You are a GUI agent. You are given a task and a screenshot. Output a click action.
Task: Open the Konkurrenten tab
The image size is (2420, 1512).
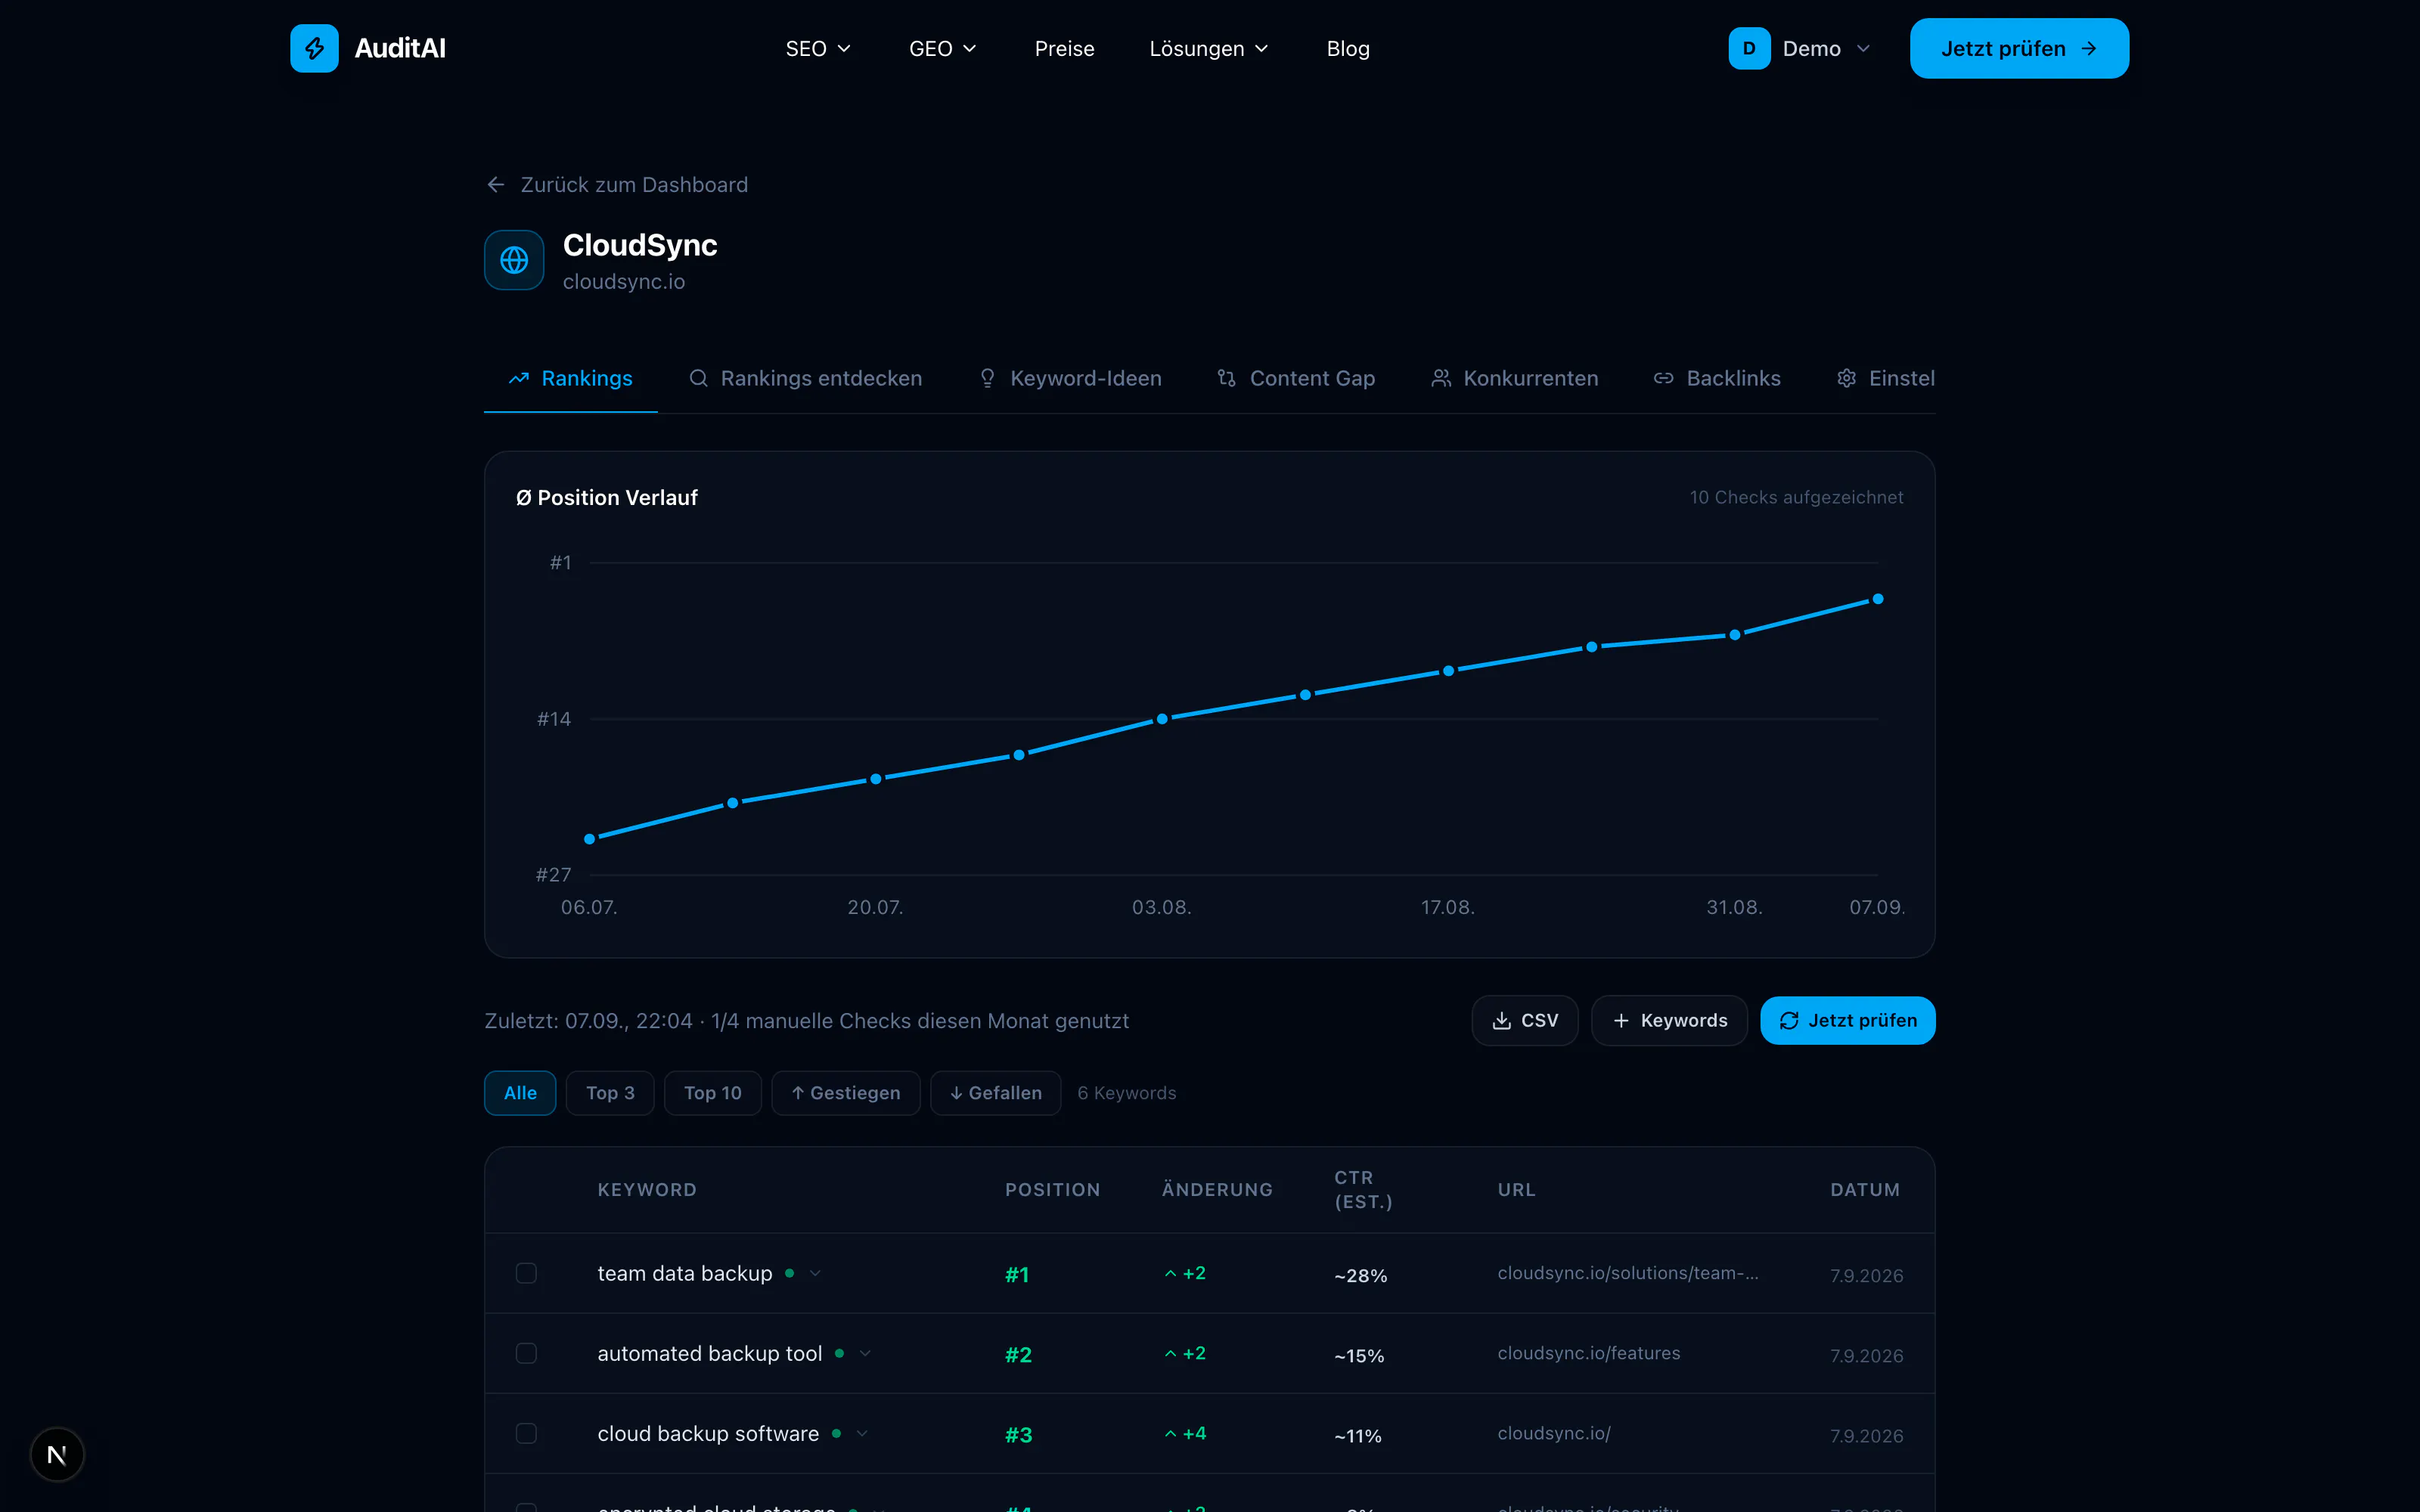coord(1515,378)
